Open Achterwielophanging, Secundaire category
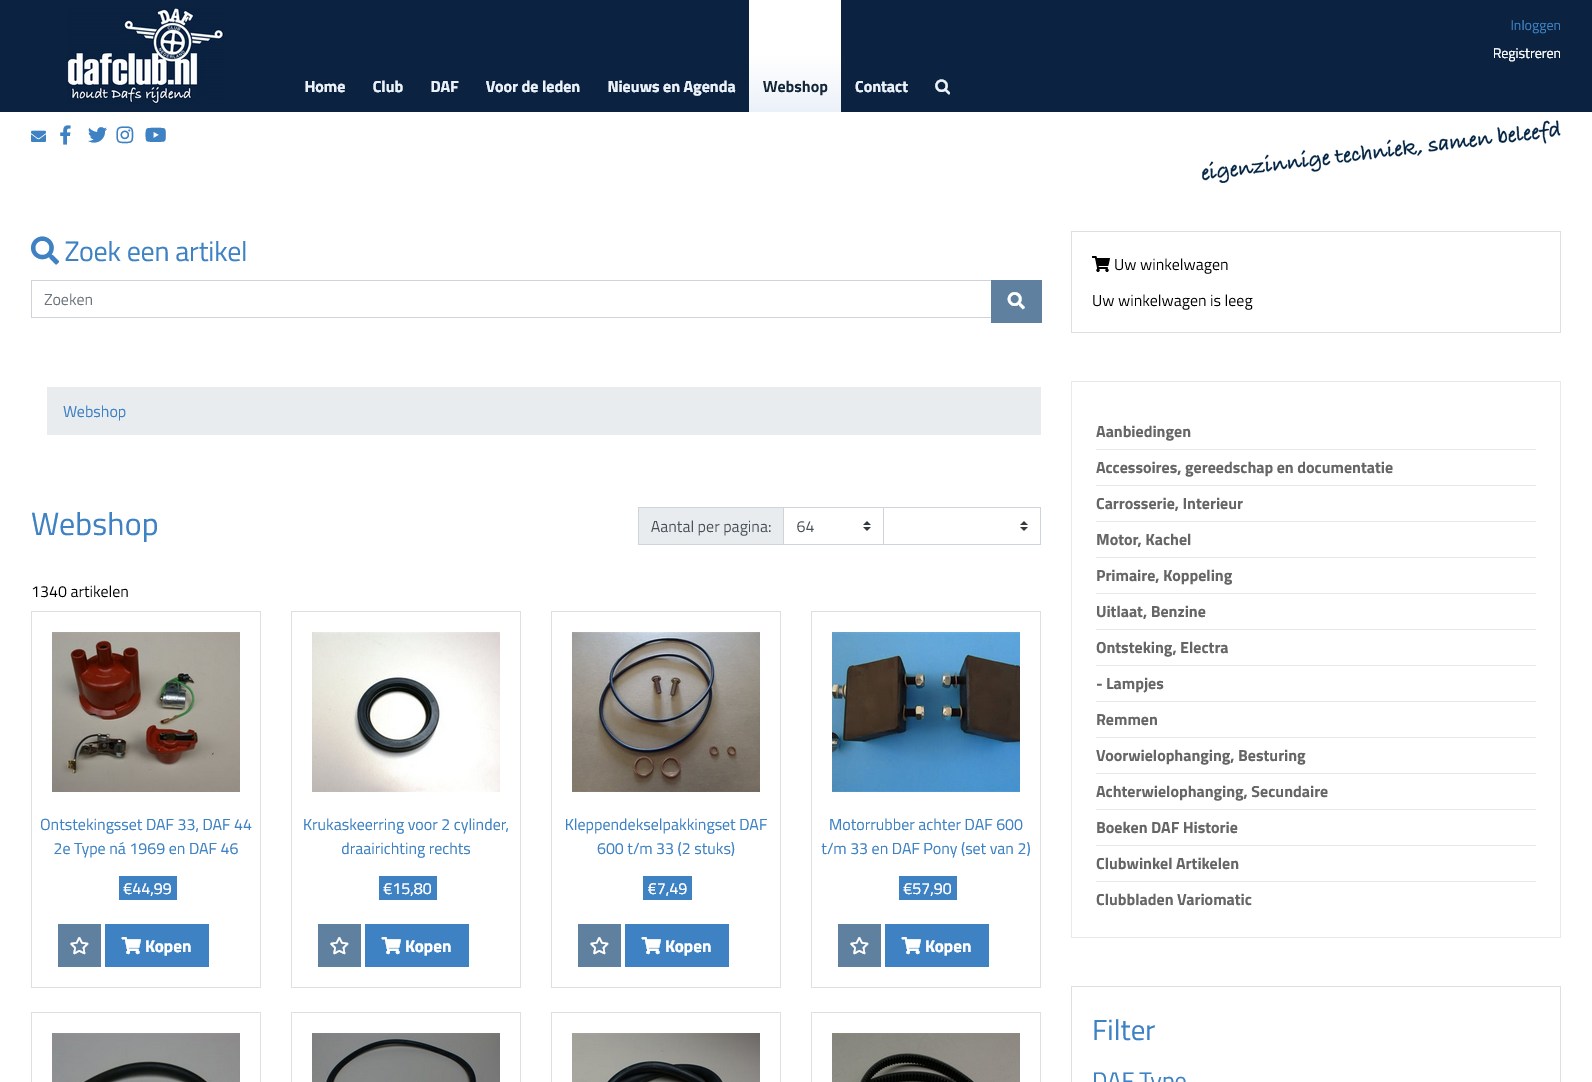Viewport: 1592px width, 1082px height. click(x=1212, y=792)
